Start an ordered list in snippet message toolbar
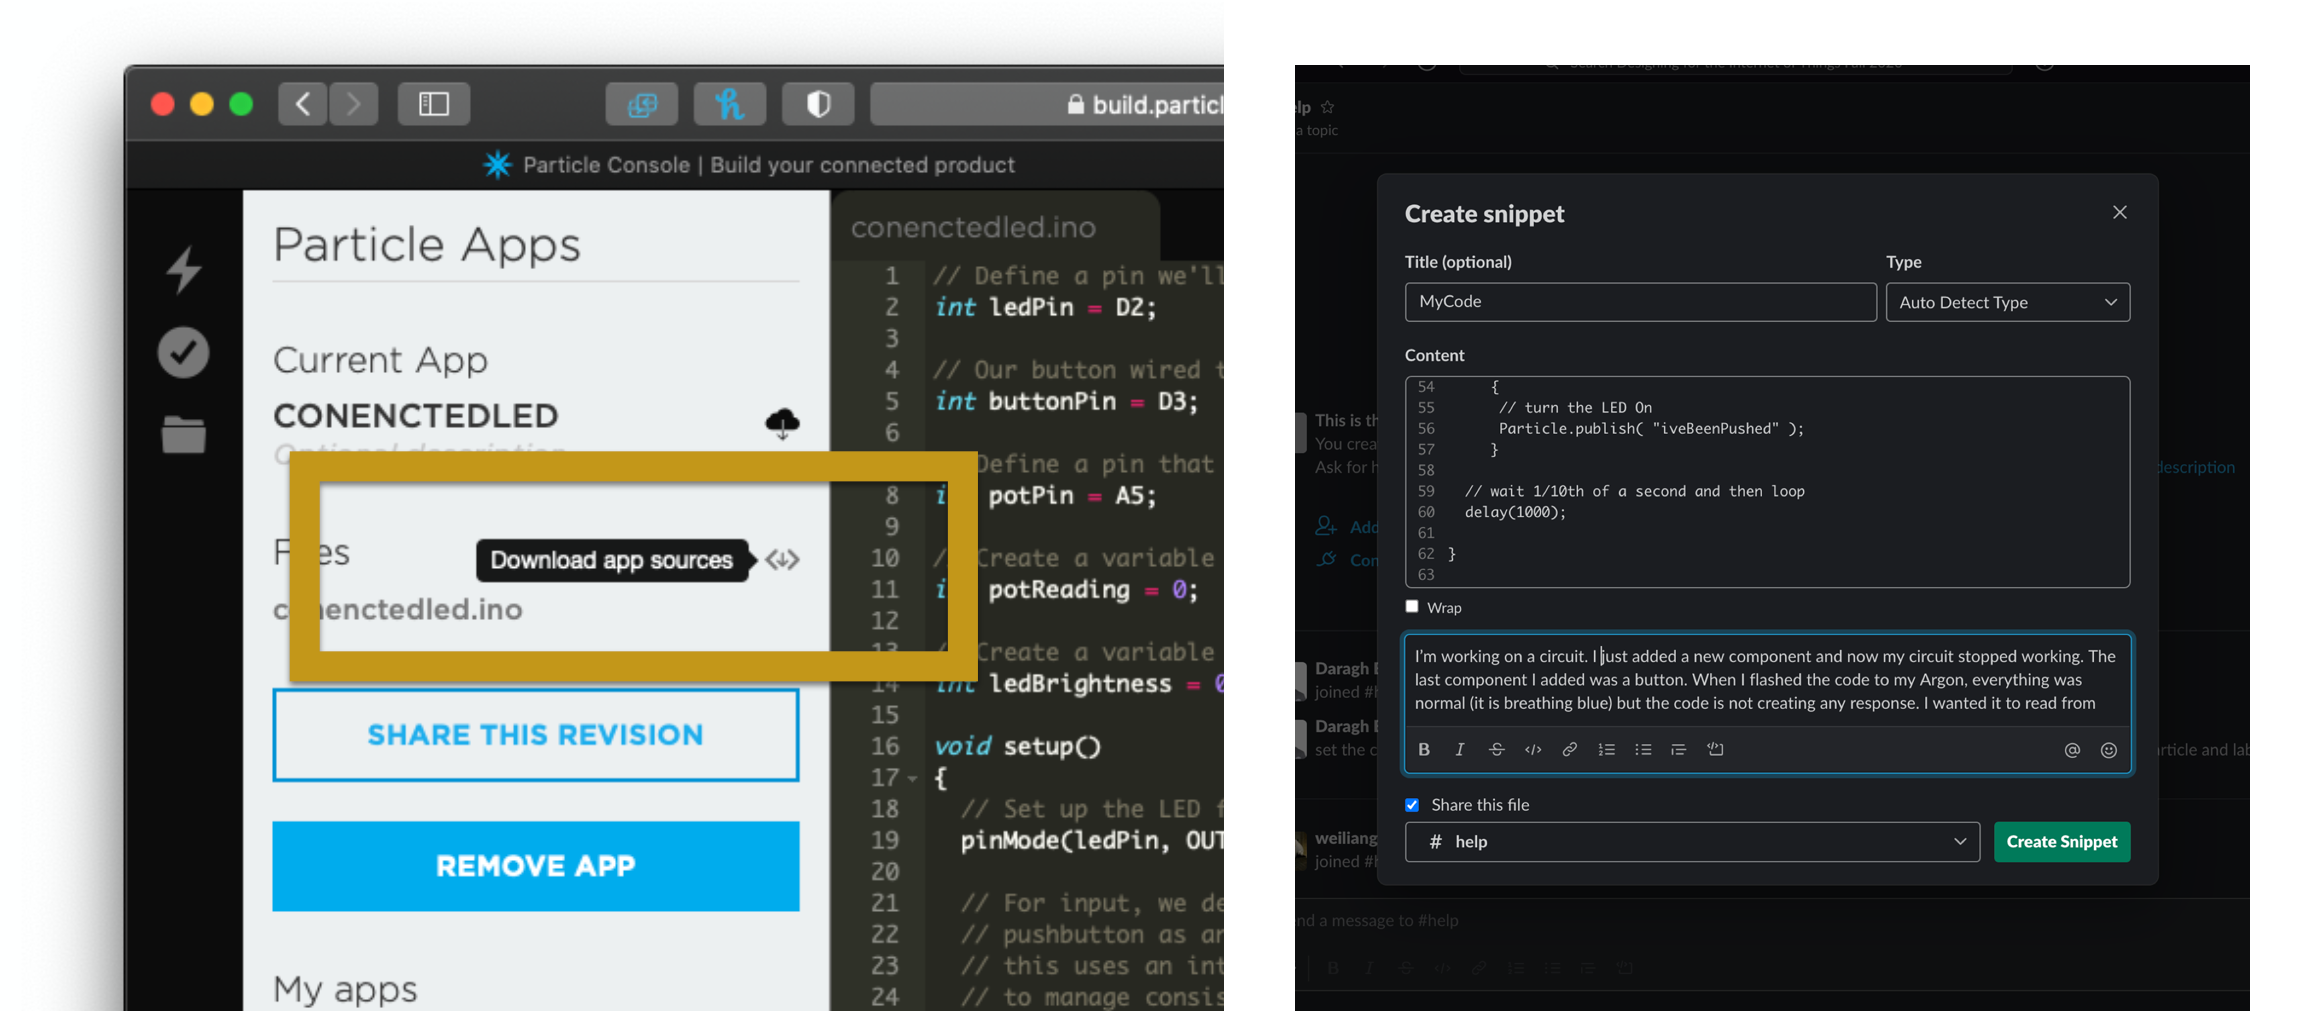 click(x=1606, y=750)
